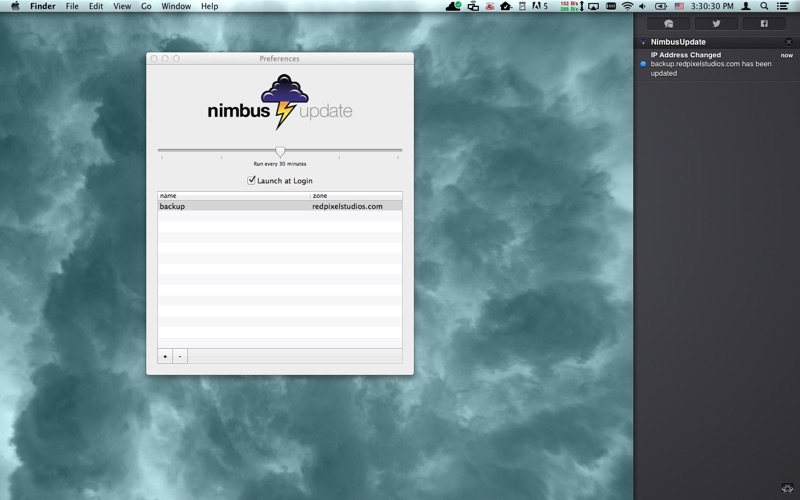
Task: Click the network speed monitor in menu bar
Action: pyautogui.click(x=571, y=6)
